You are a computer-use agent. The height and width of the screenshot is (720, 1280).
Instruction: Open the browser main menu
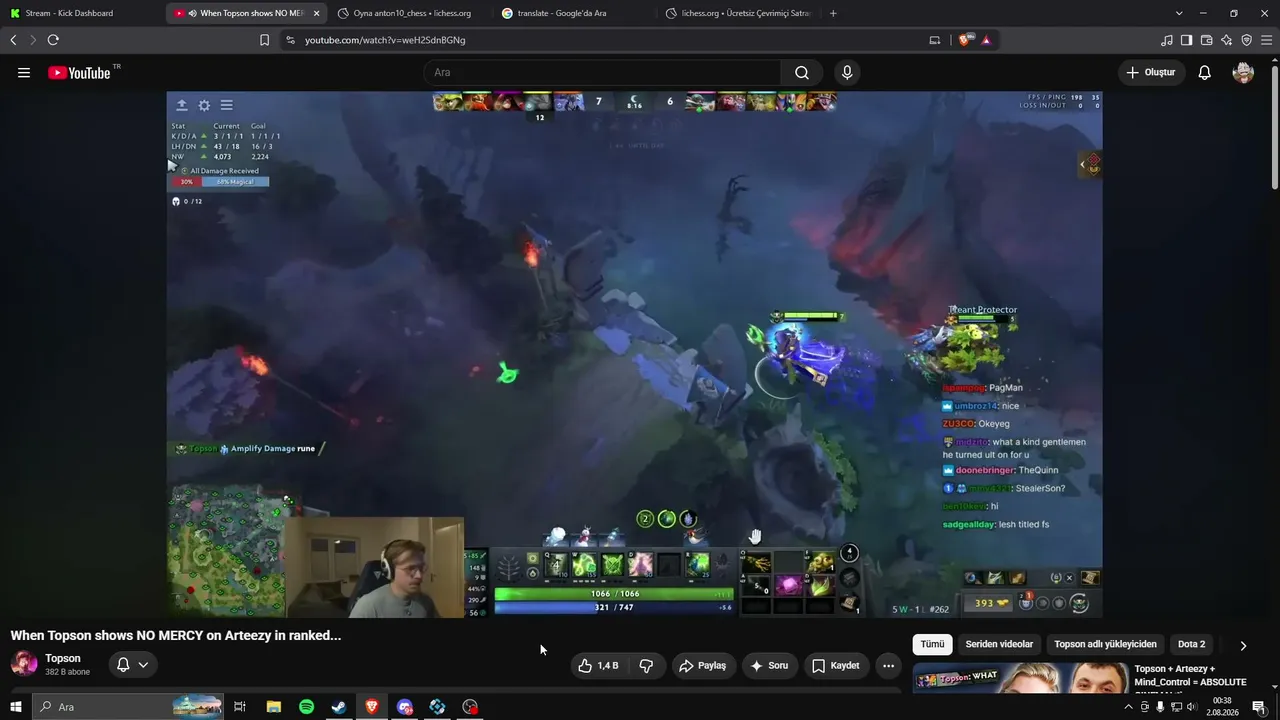click(x=1267, y=40)
